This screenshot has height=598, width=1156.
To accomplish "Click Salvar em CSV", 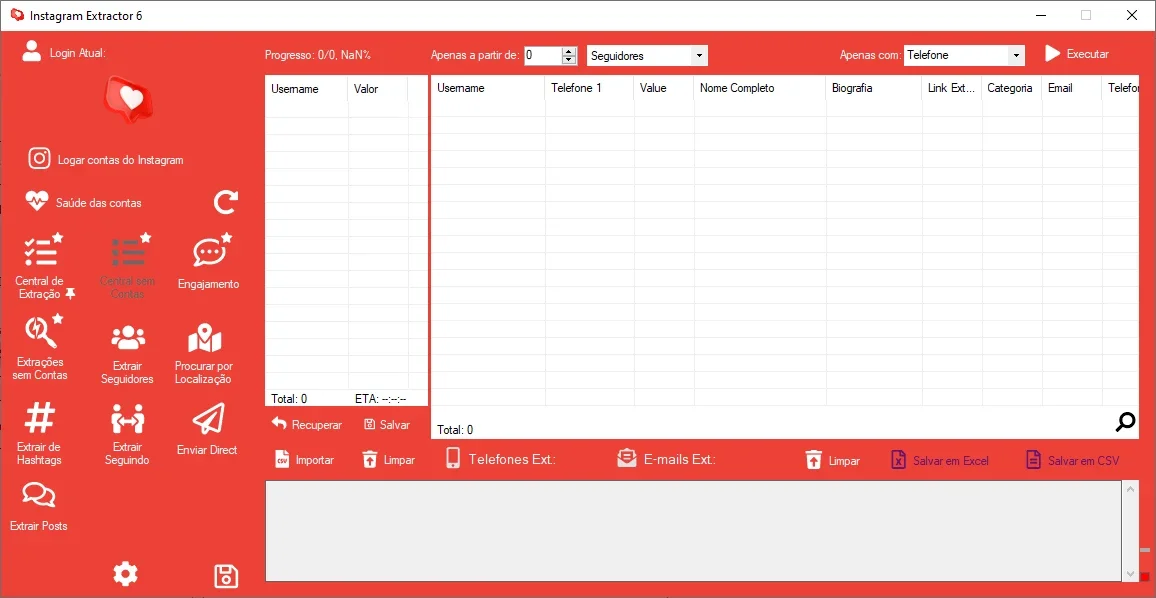I will click(1073, 460).
